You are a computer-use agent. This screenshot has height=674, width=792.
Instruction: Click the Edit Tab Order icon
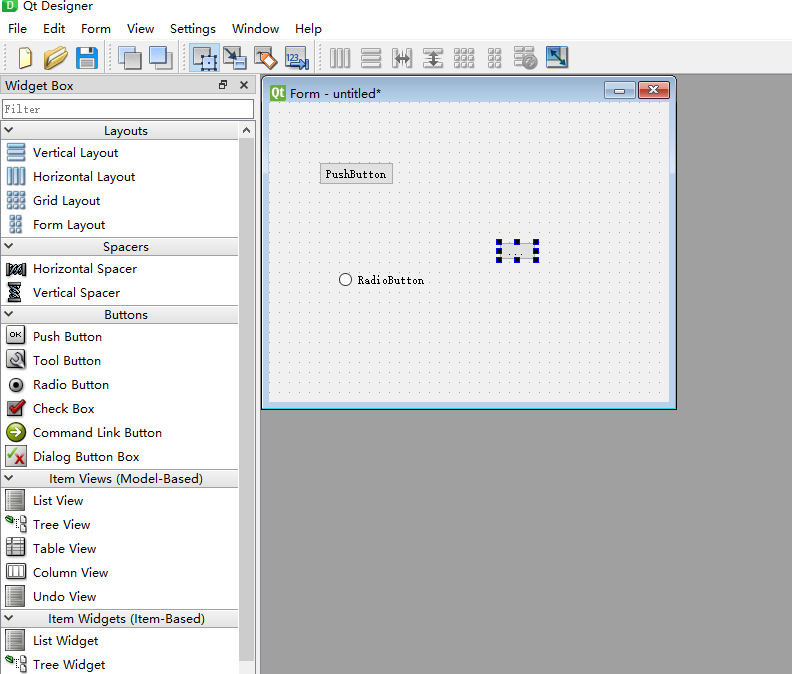pyautogui.click(x=296, y=58)
